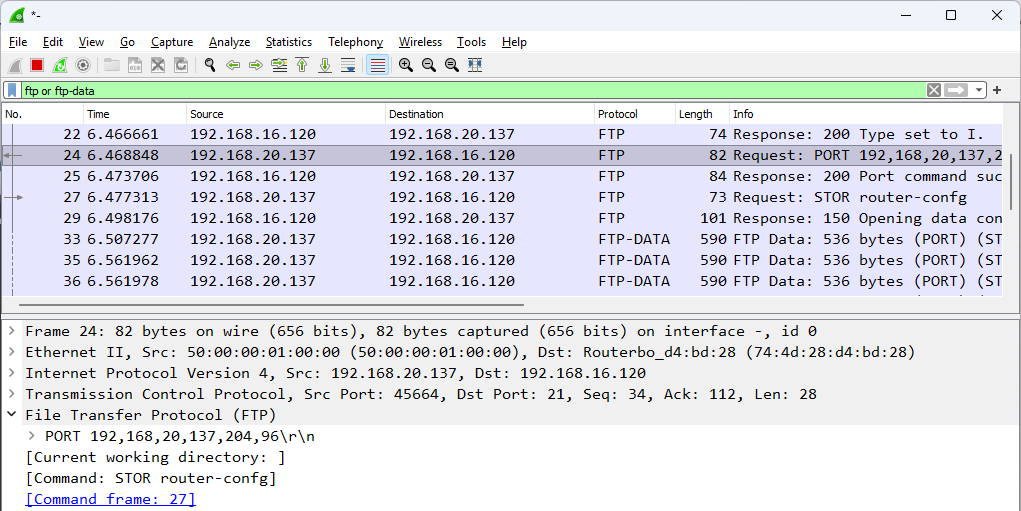
Task: Stop the running capture with the red square
Action: pyautogui.click(x=37, y=65)
